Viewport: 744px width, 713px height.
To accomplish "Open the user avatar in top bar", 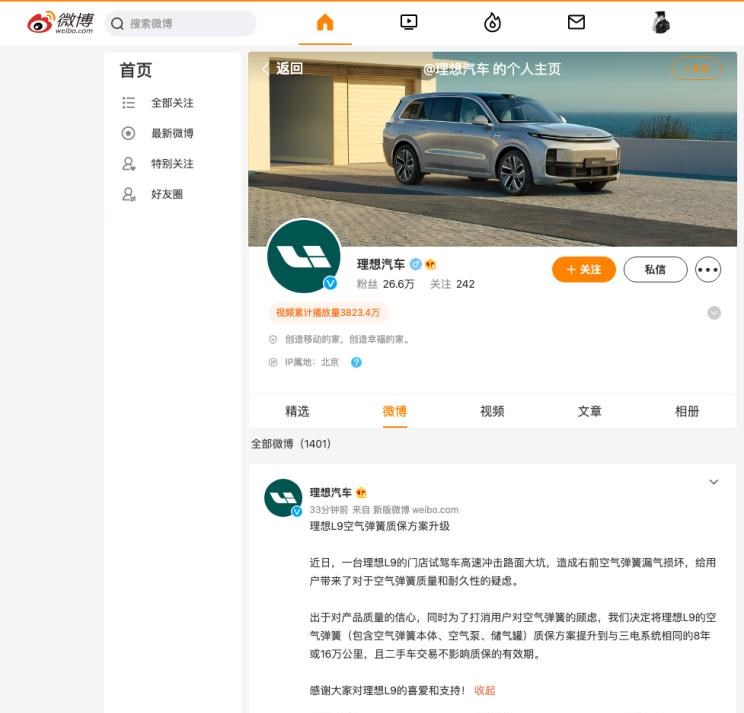I will 660,22.
